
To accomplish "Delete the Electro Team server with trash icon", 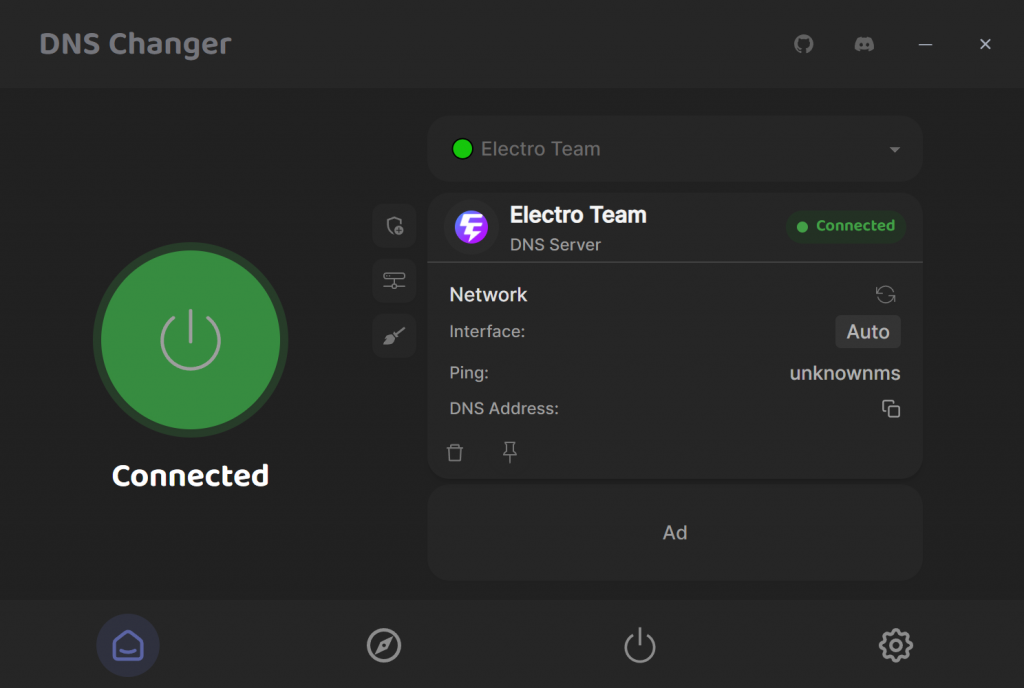I will [x=455, y=452].
